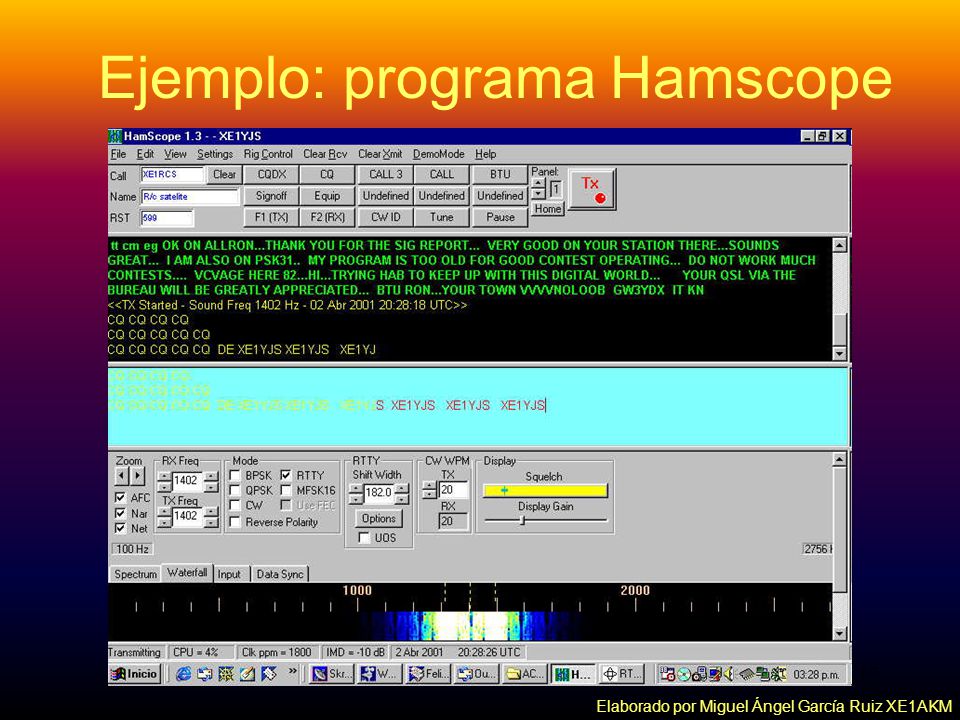Open the Rig Control menu
This screenshot has width=960, height=720.
point(268,154)
